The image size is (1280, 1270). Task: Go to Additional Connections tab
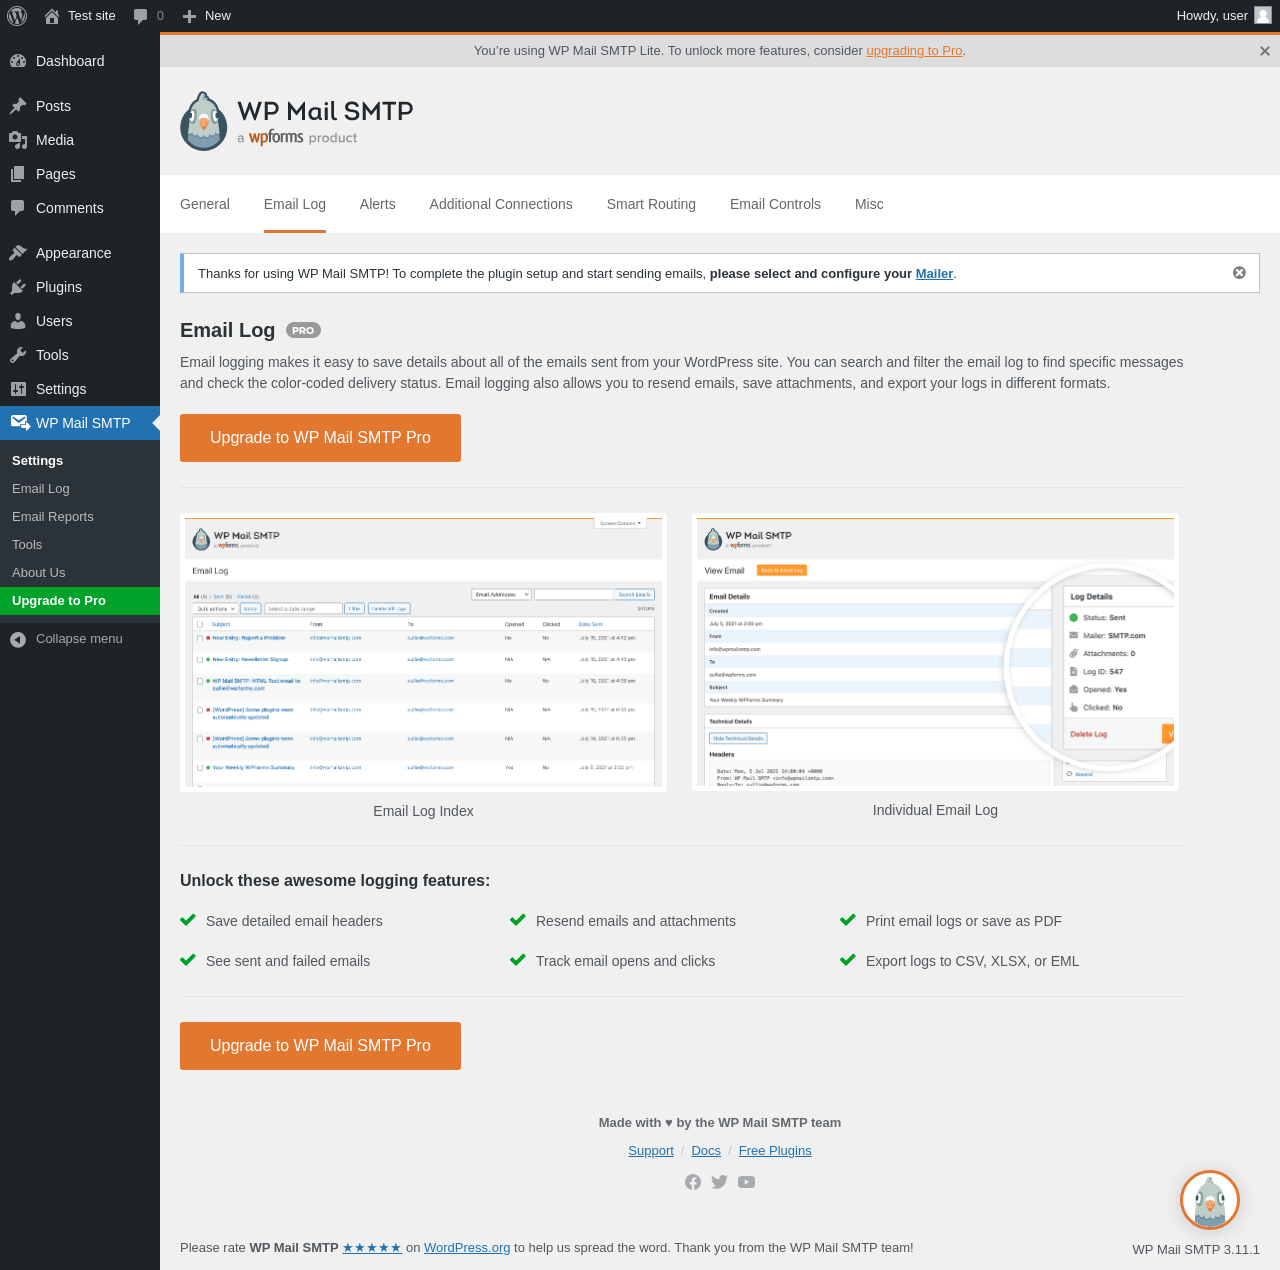(501, 204)
